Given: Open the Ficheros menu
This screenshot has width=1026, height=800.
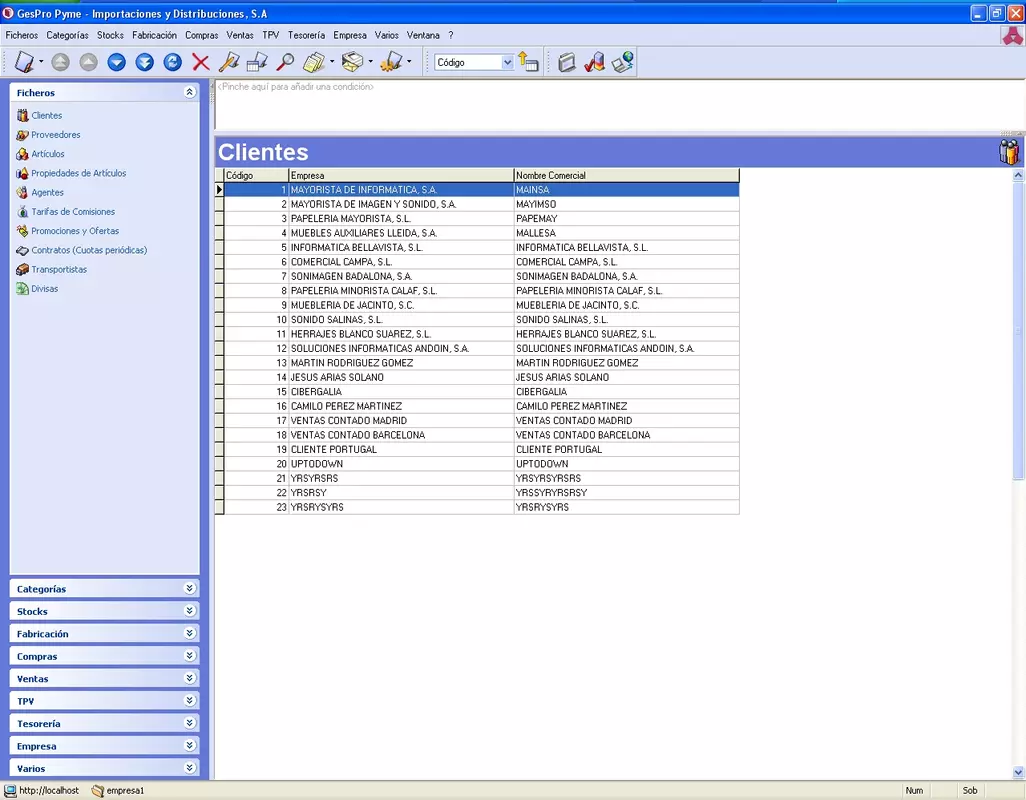Looking at the screenshot, I should coord(22,35).
